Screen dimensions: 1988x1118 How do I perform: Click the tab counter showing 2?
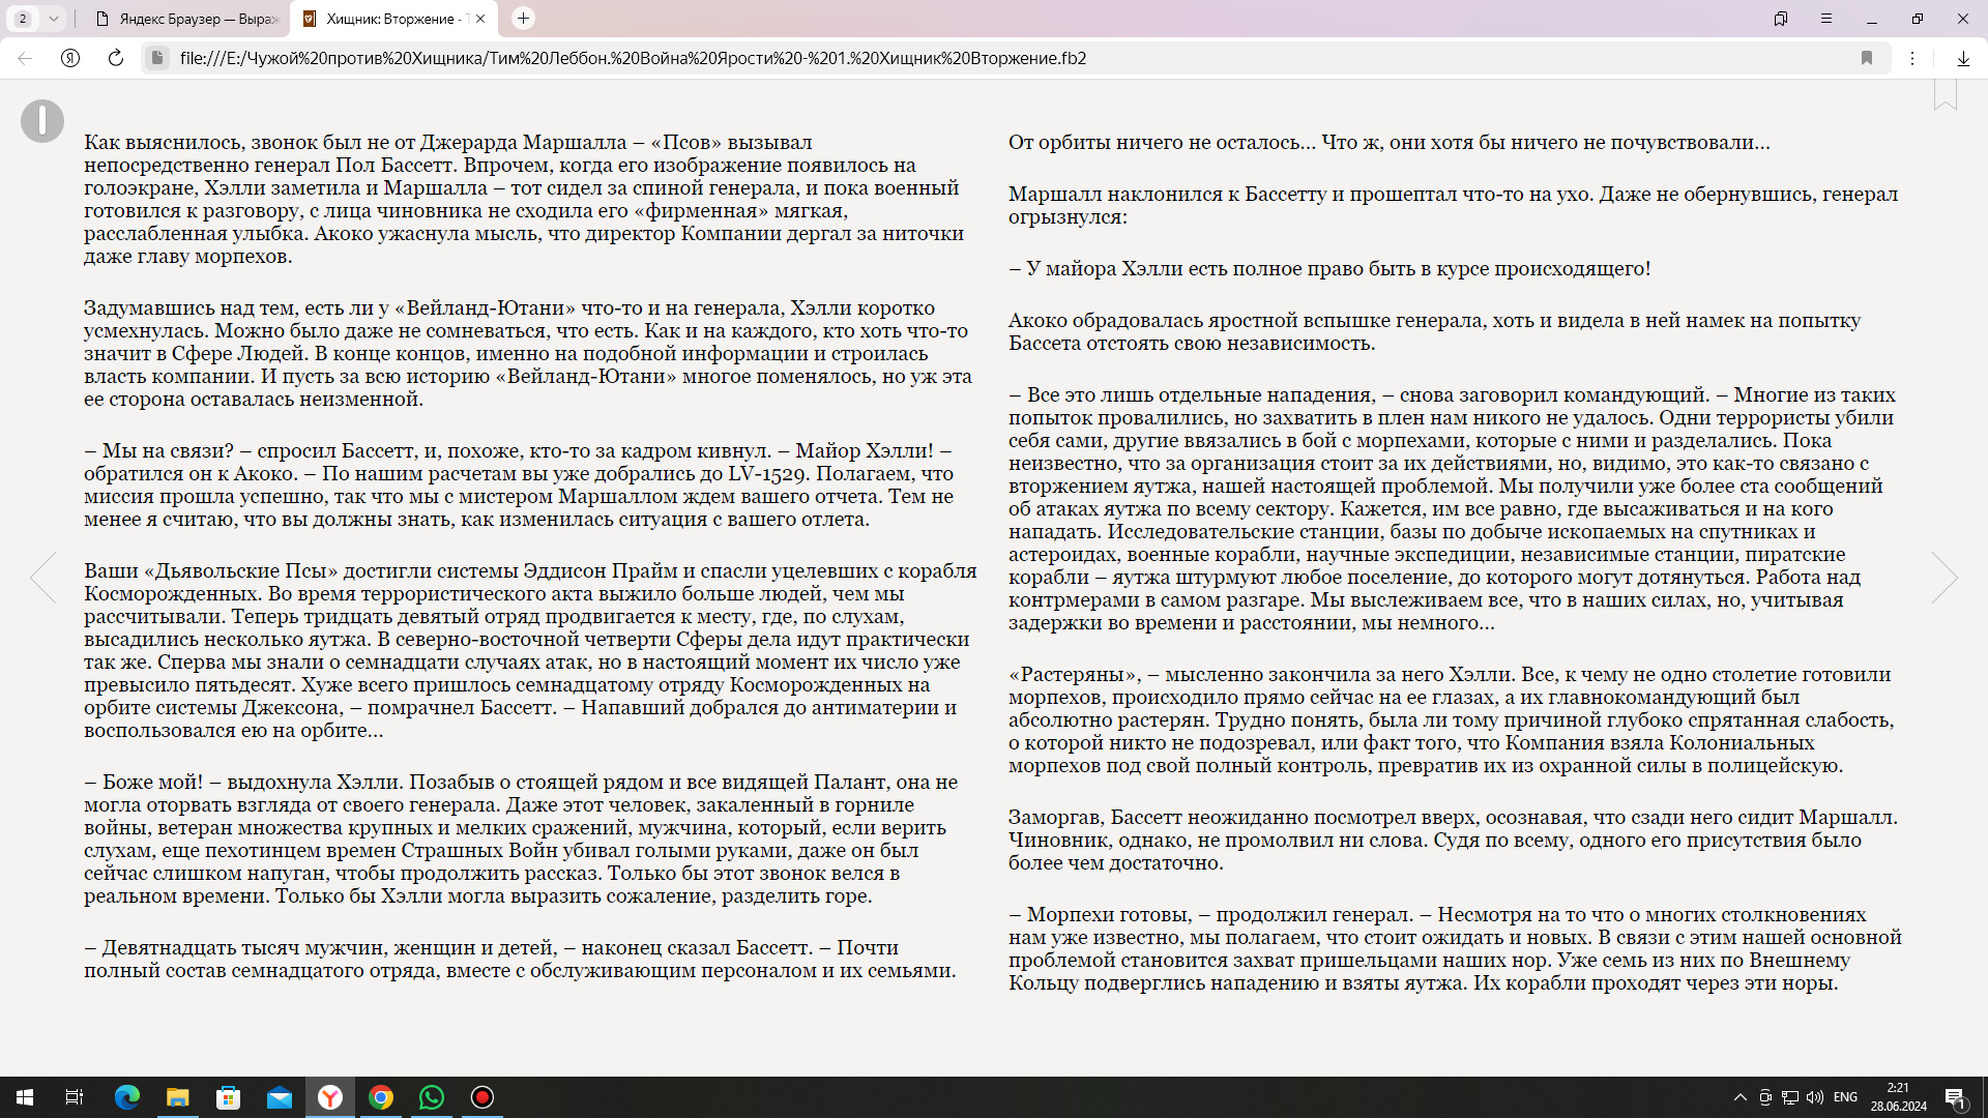click(23, 18)
